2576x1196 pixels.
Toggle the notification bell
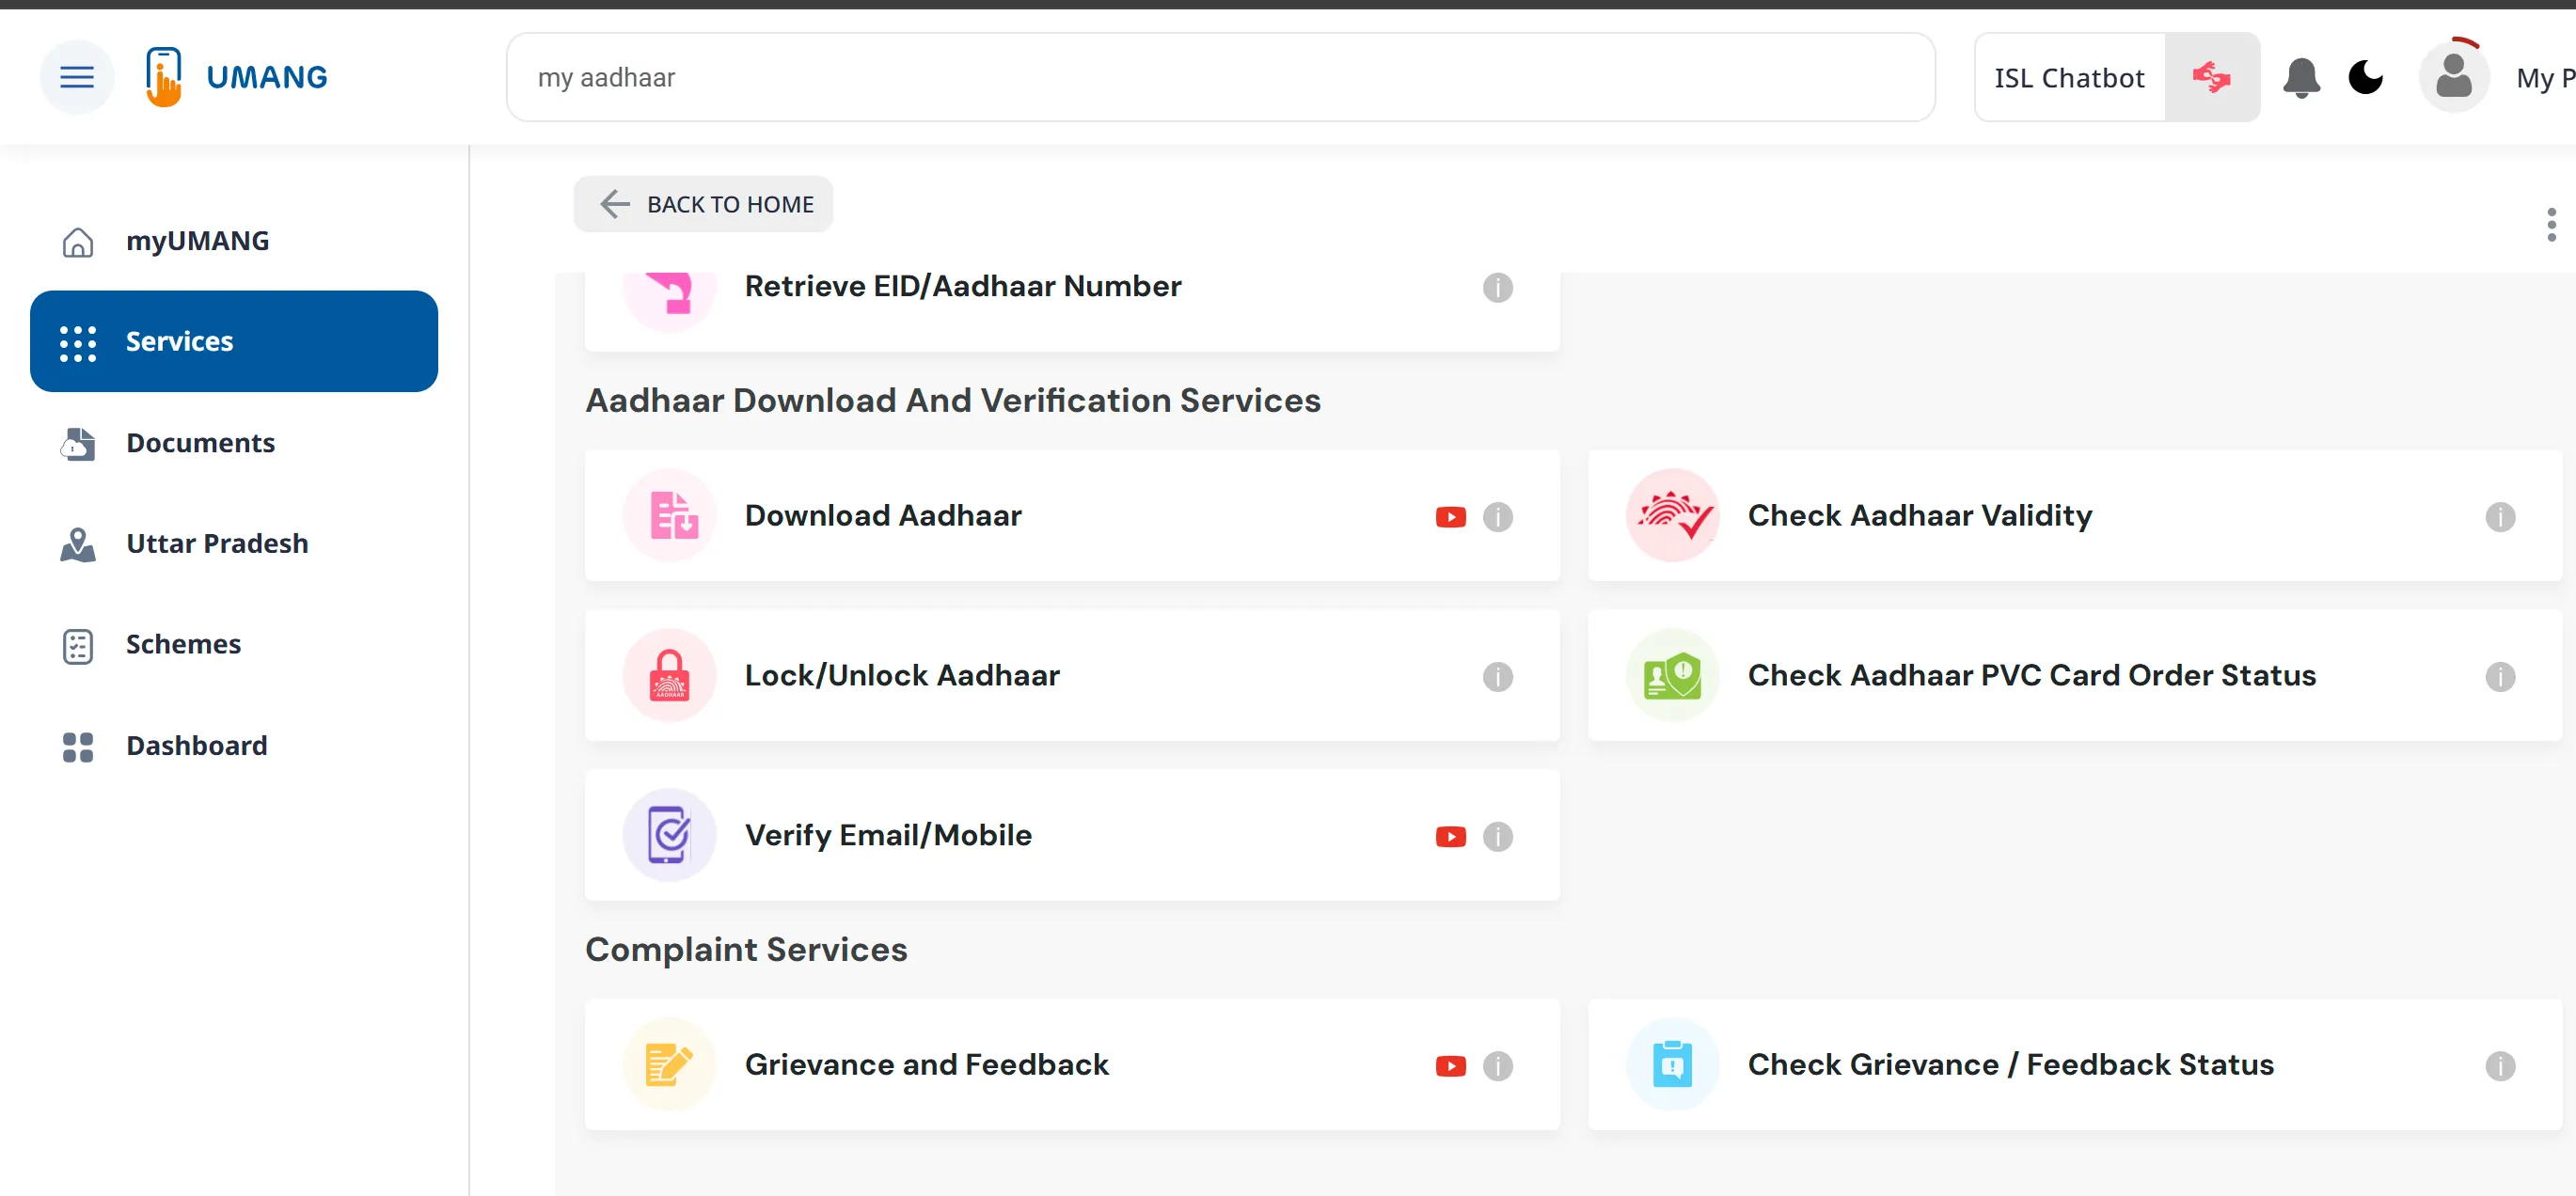[2301, 77]
